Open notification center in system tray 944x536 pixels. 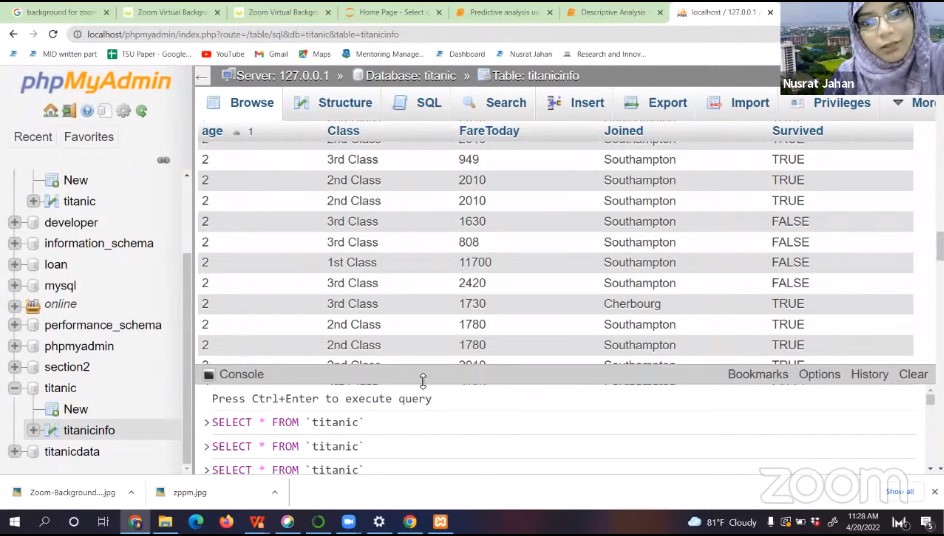coord(927,522)
